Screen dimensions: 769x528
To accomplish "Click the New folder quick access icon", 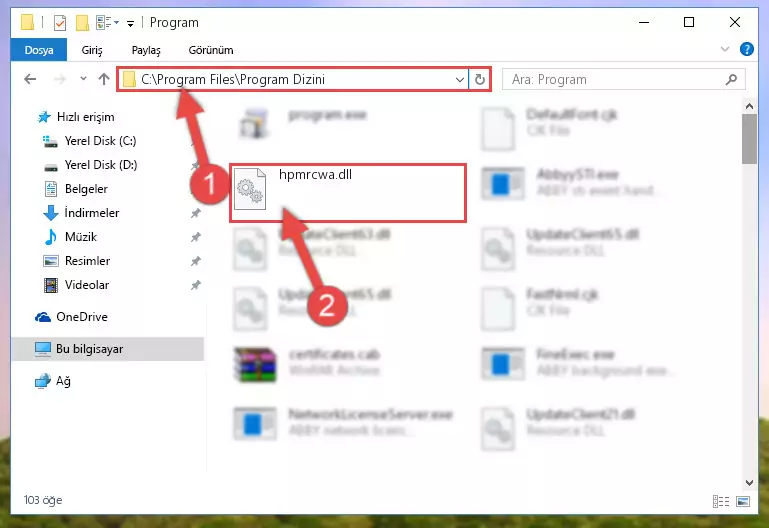I will [82, 23].
